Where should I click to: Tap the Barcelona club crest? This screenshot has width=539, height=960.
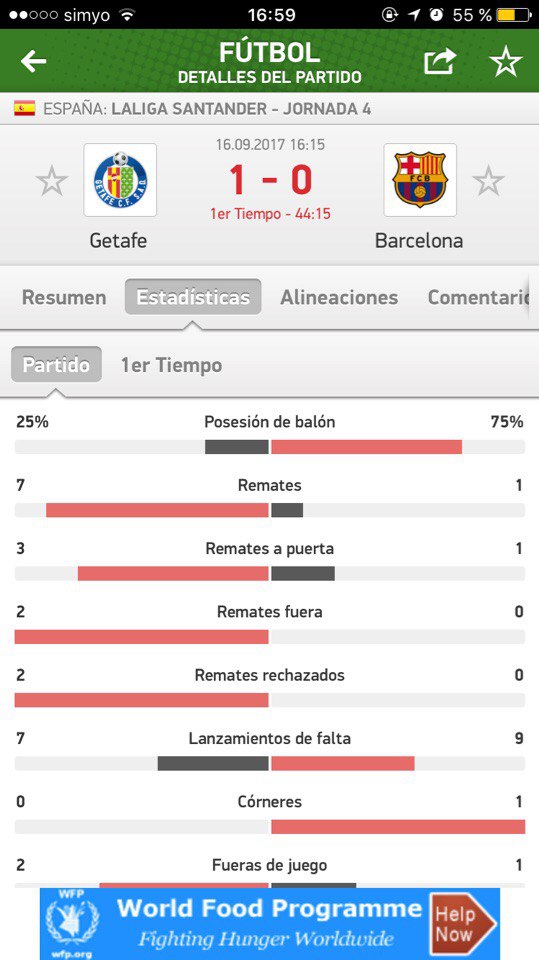point(420,180)
